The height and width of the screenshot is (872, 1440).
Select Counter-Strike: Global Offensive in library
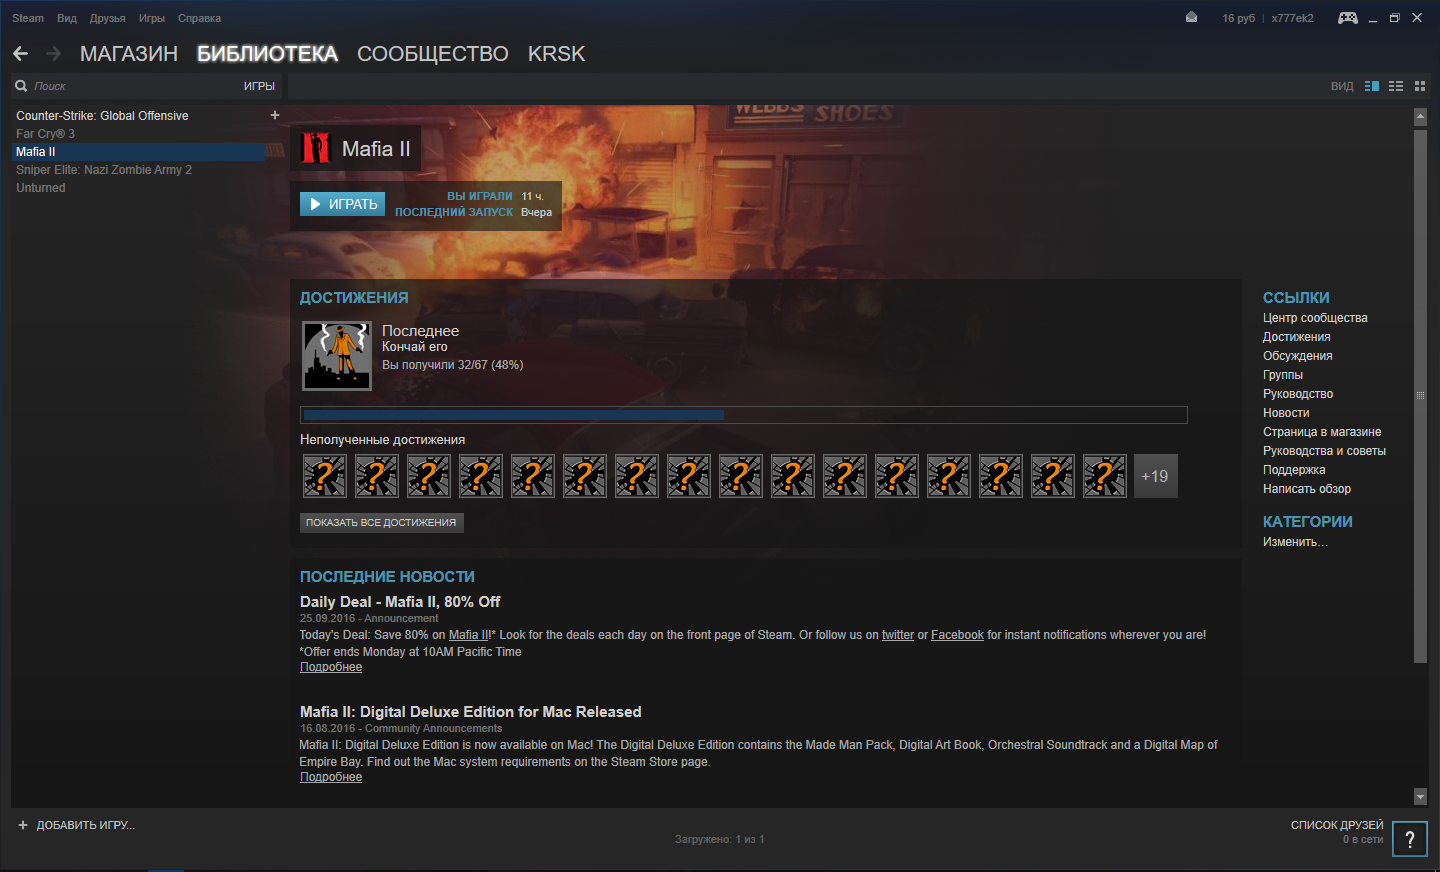[x=102, y=116]
